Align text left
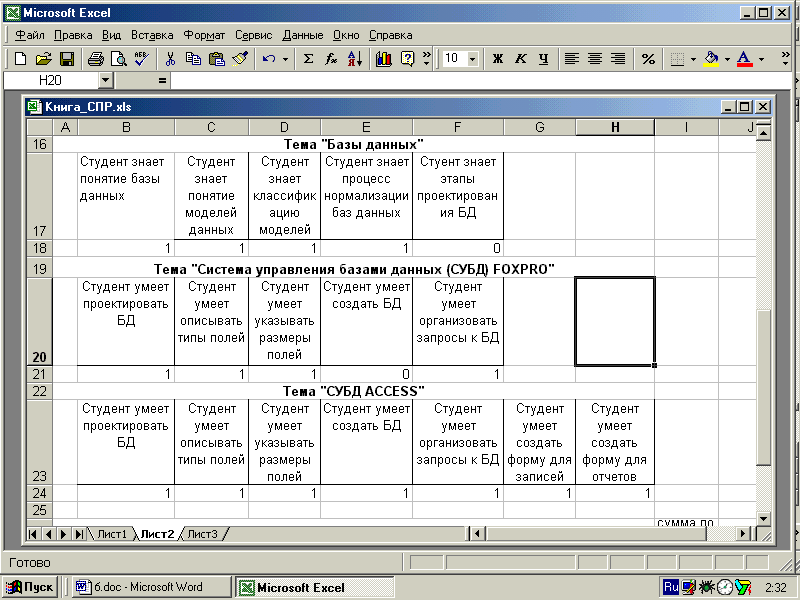 click(x=571, y=59)
